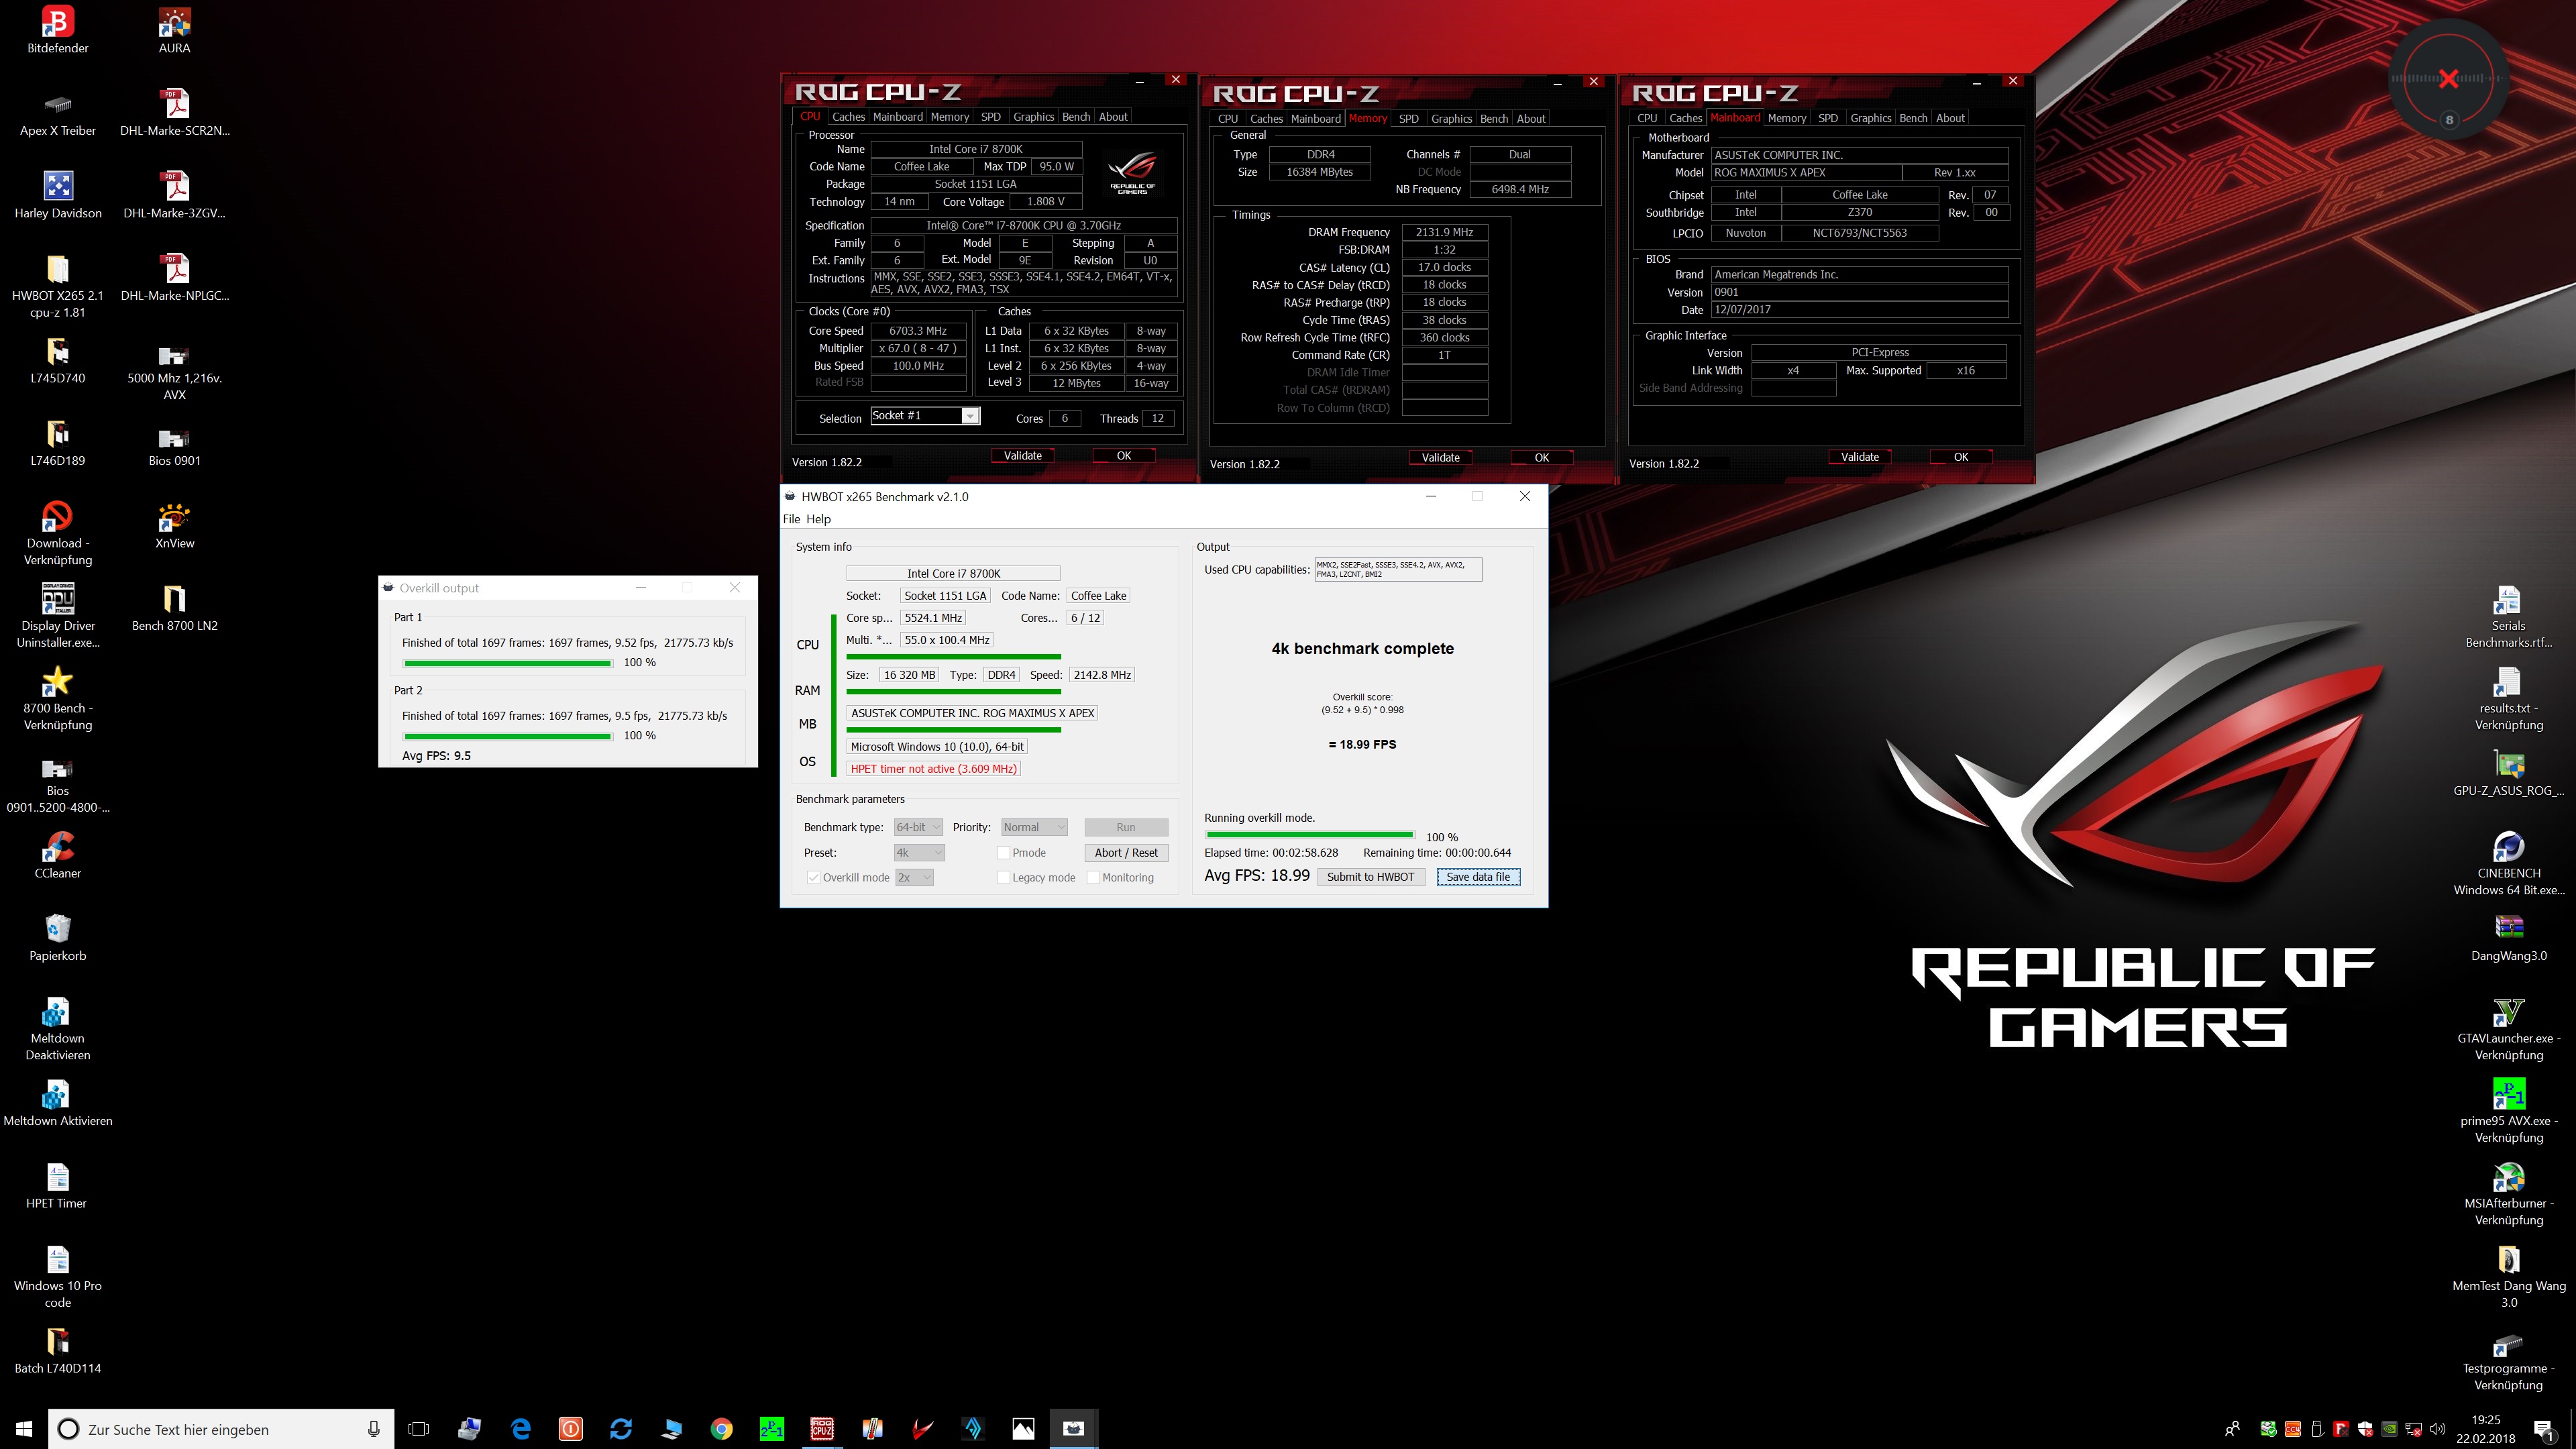Select DHL-Marke-SCR2N PDF file
This screenshot has height=1449, width=2576.
coord(174,113)
